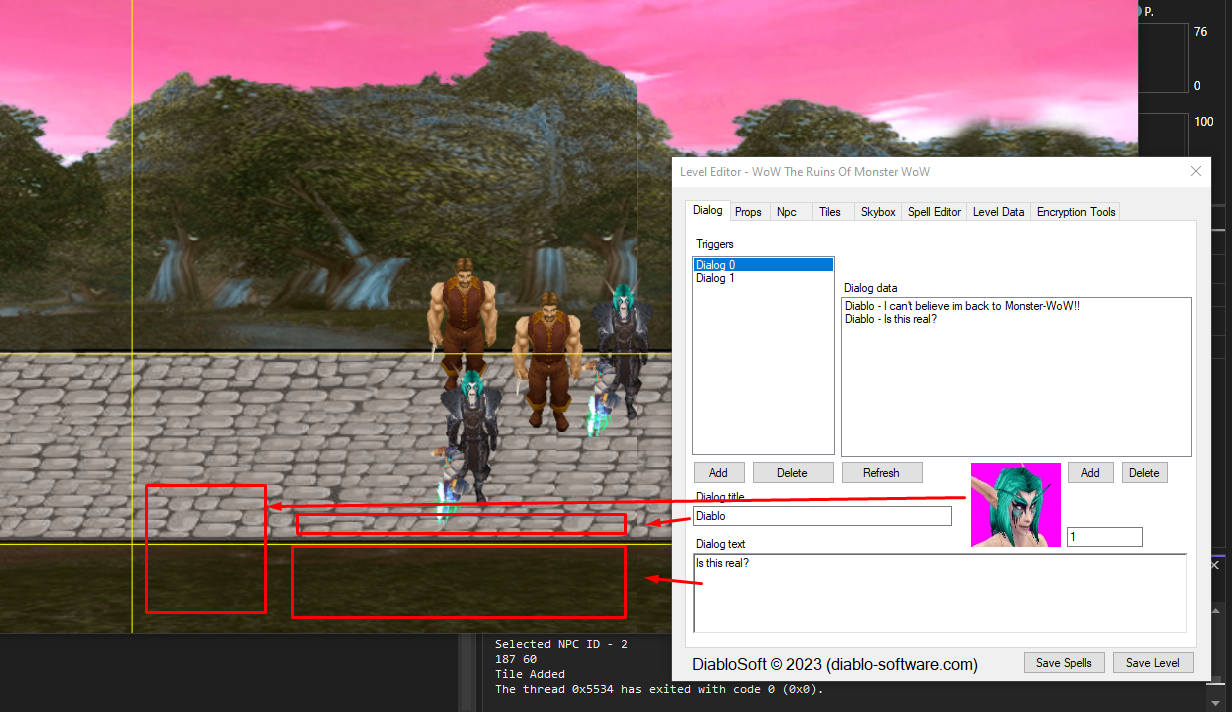
Task: Click the '187 60' output line
Action: point(516,659)
